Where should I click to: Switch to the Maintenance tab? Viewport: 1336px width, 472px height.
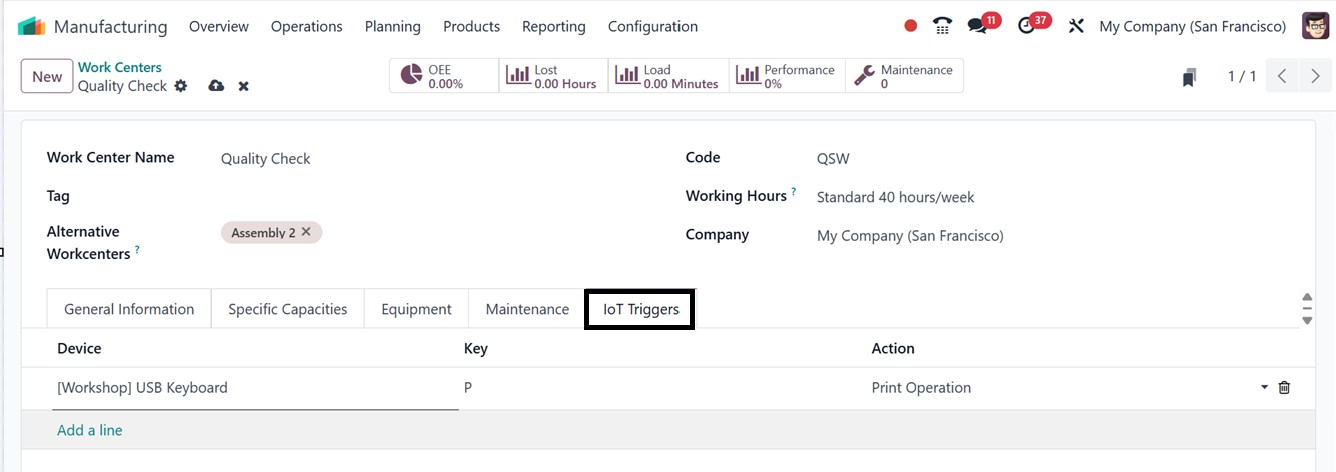(527, 309)
